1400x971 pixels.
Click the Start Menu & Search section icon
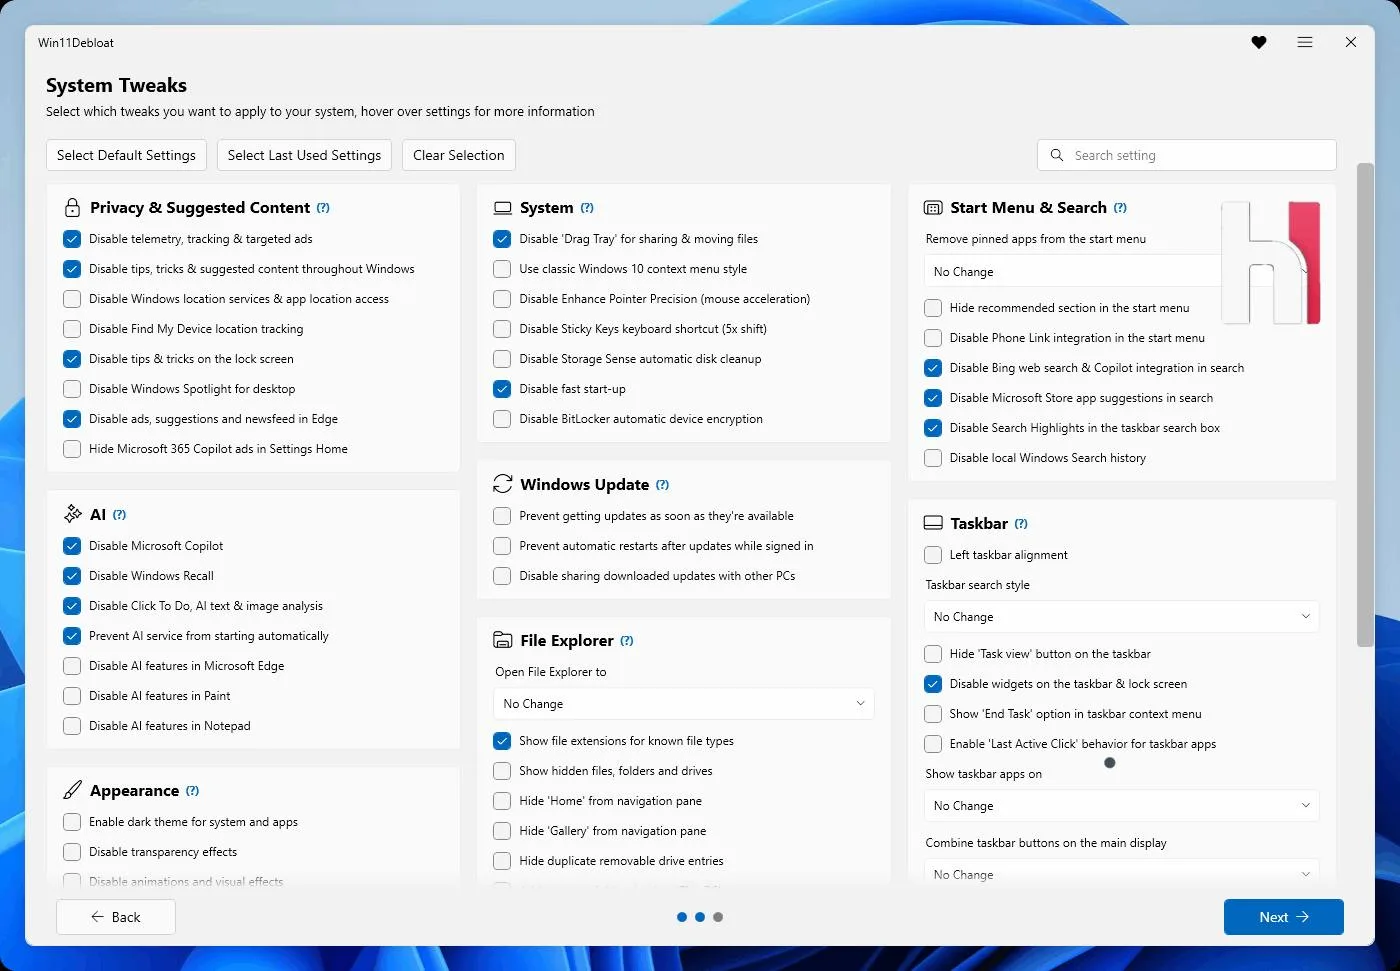click(933, 208)
